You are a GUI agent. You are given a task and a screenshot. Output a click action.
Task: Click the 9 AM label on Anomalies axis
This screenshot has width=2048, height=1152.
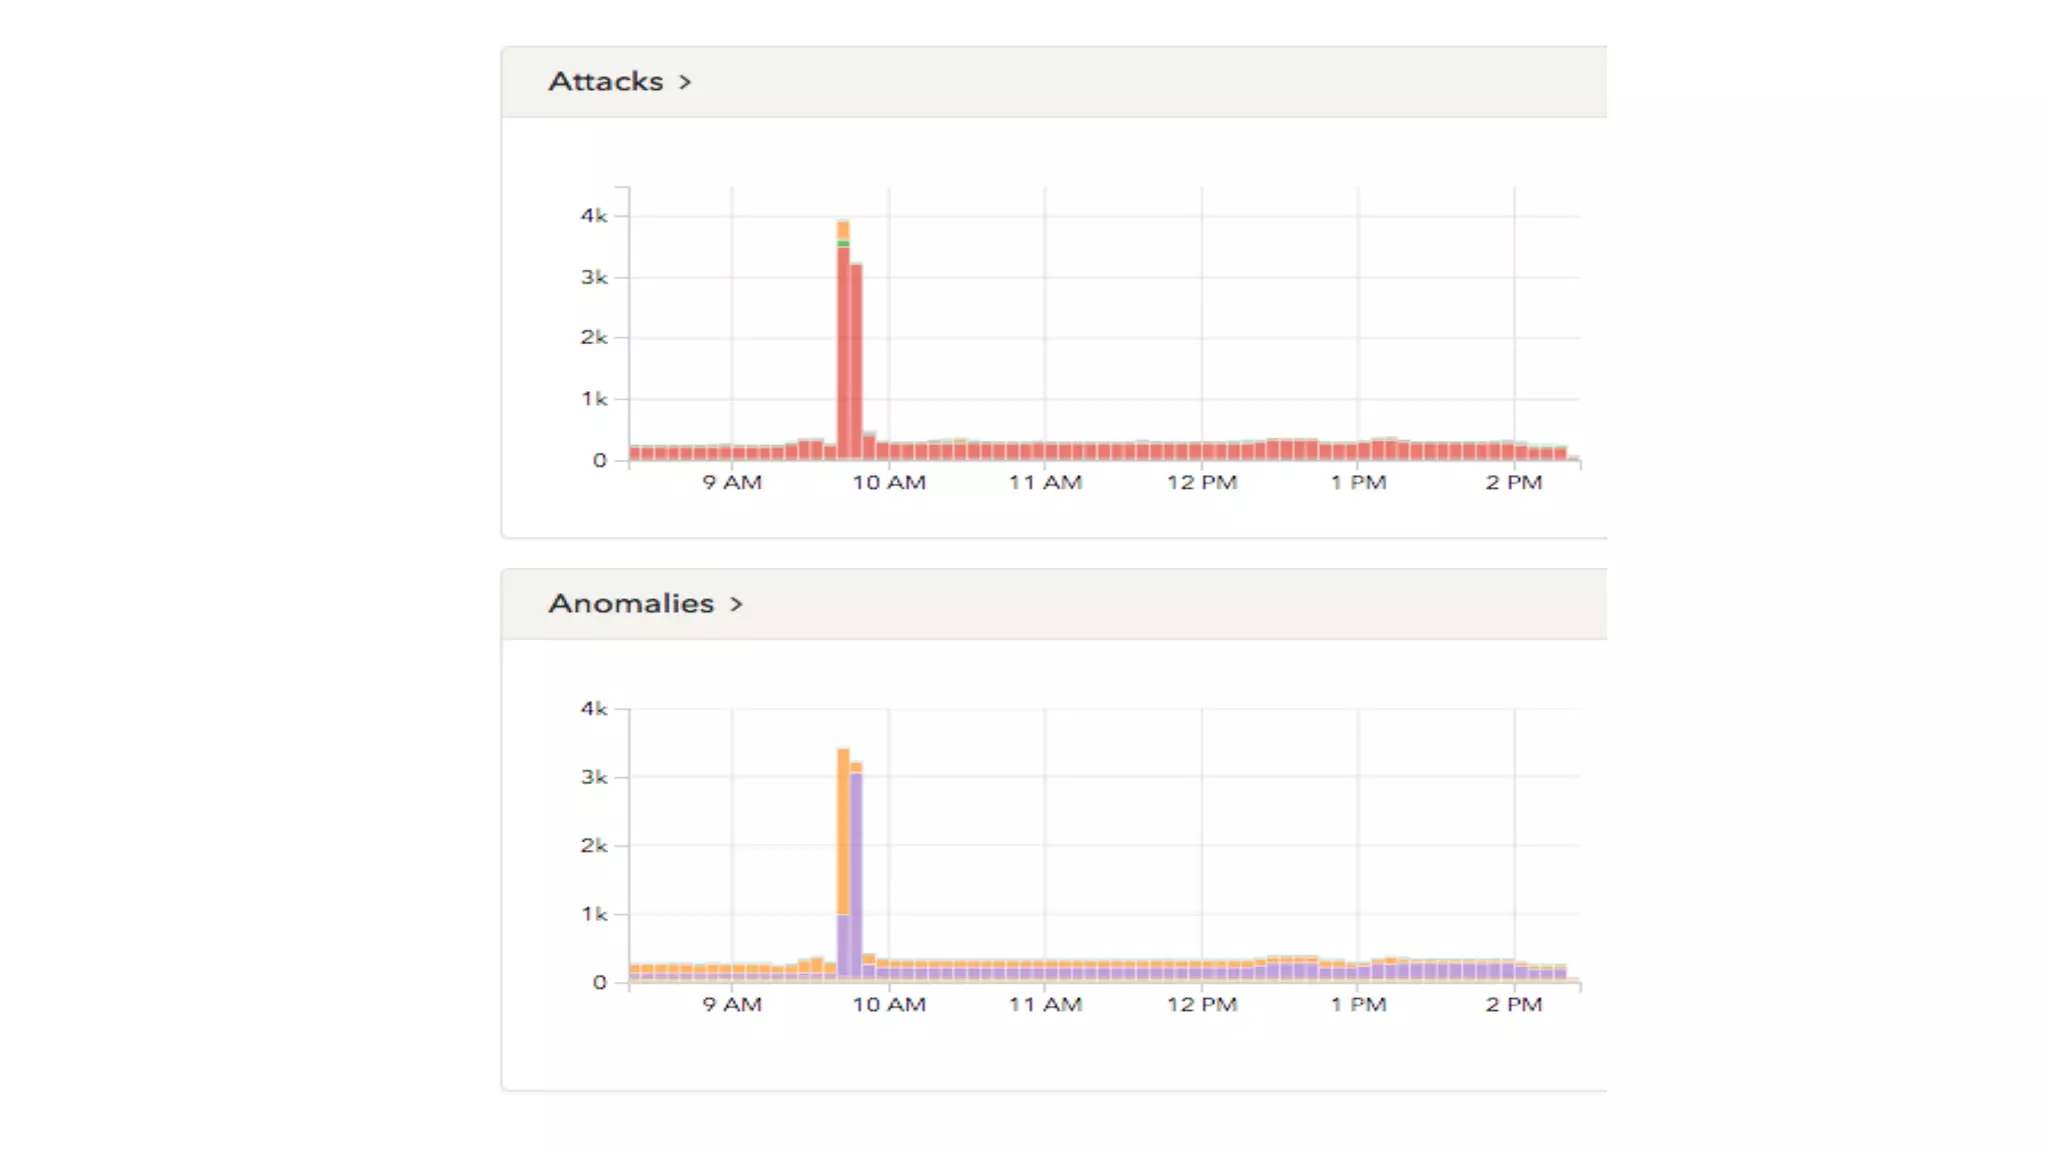coord(731,1004)
